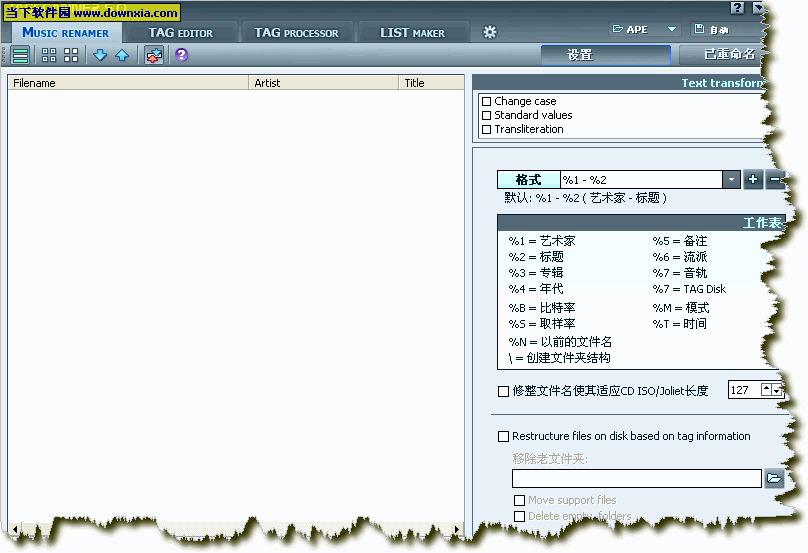Enable the Change case checkbox

click(487, 101)
